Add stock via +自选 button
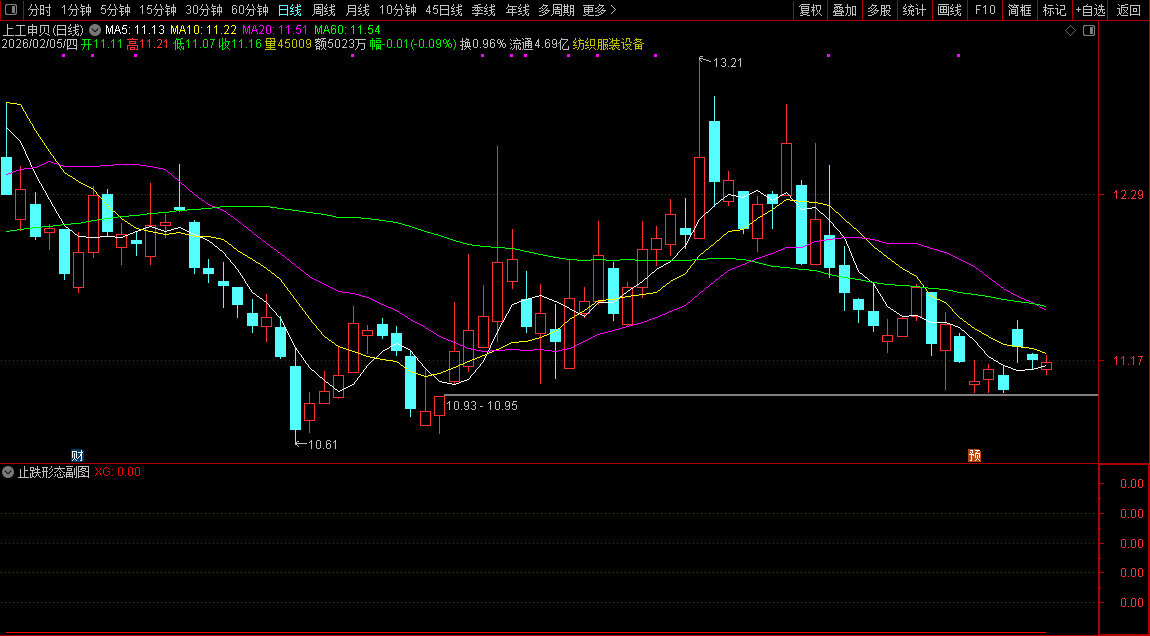The height and width of the screenshot is (636, 1150). 1091,10
